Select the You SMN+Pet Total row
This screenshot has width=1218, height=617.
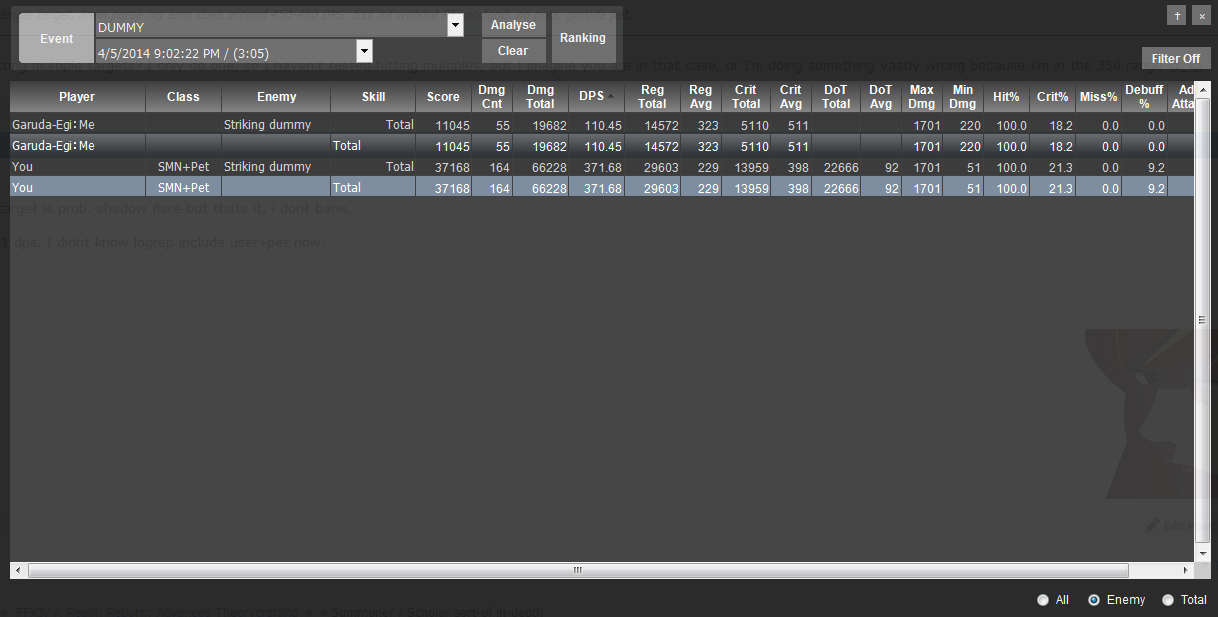click(602, 188)
